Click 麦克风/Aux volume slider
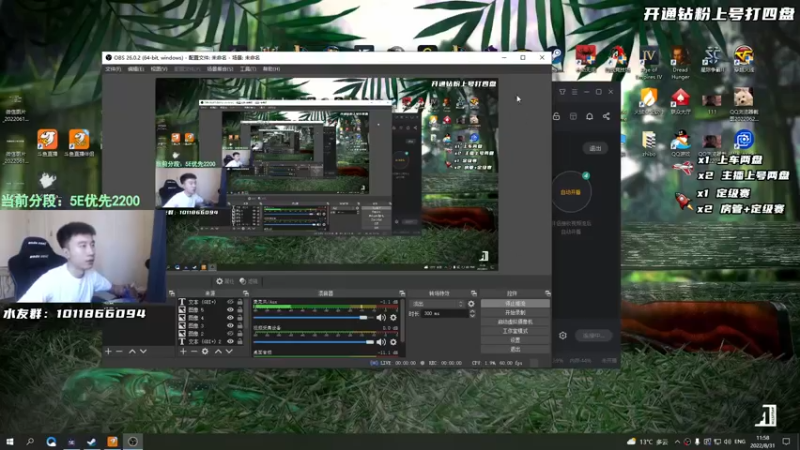Viewport: 800px width, 450px height. [313, 317]
